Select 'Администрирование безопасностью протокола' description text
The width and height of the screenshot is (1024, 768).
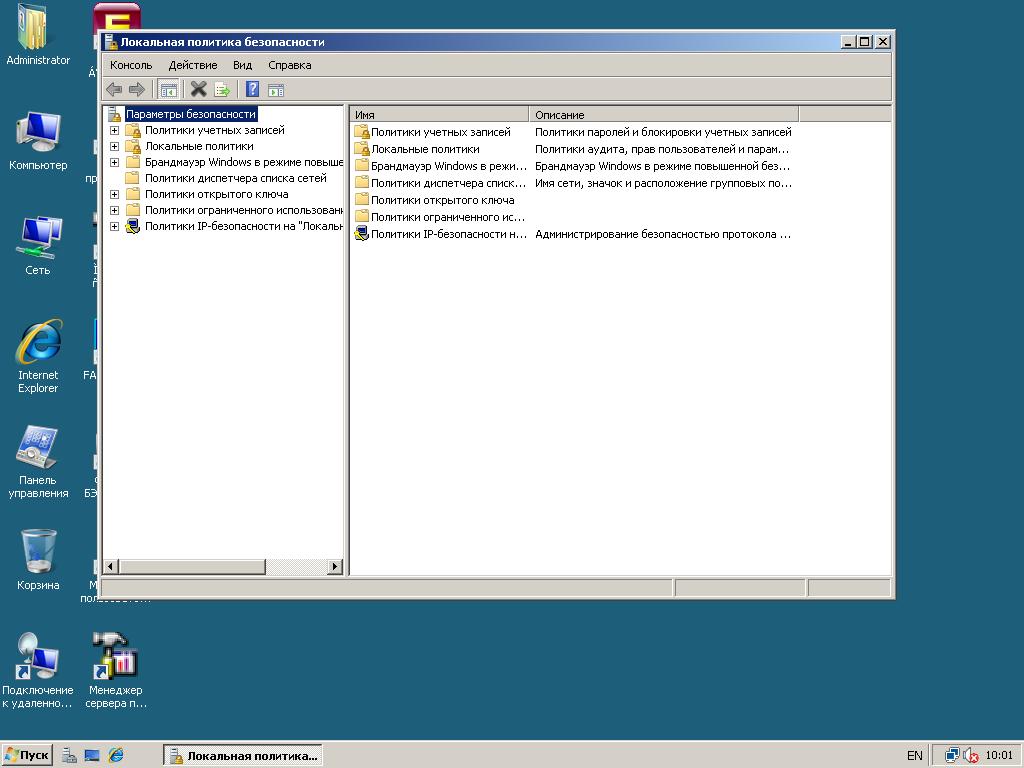point(663,234)
